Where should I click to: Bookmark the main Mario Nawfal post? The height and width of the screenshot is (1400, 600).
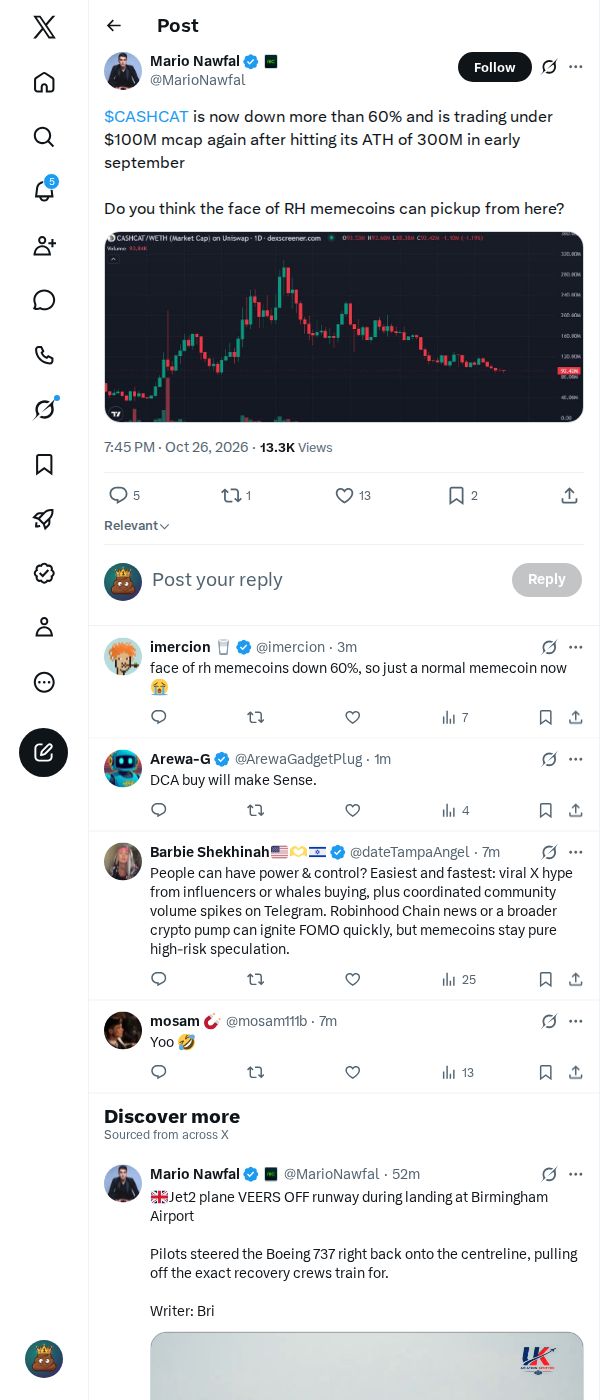tap(462, 495)
